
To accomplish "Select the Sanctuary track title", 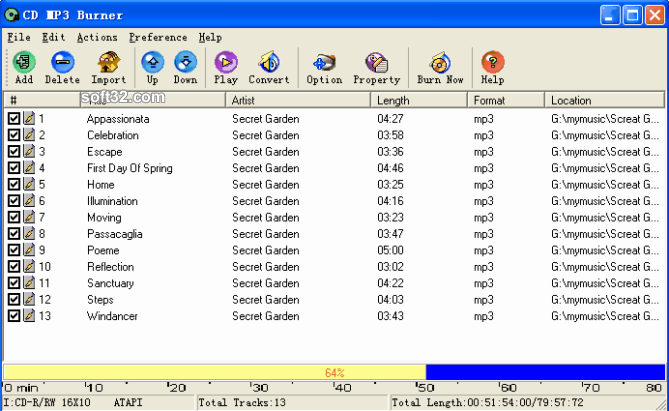I will point(111,283).
